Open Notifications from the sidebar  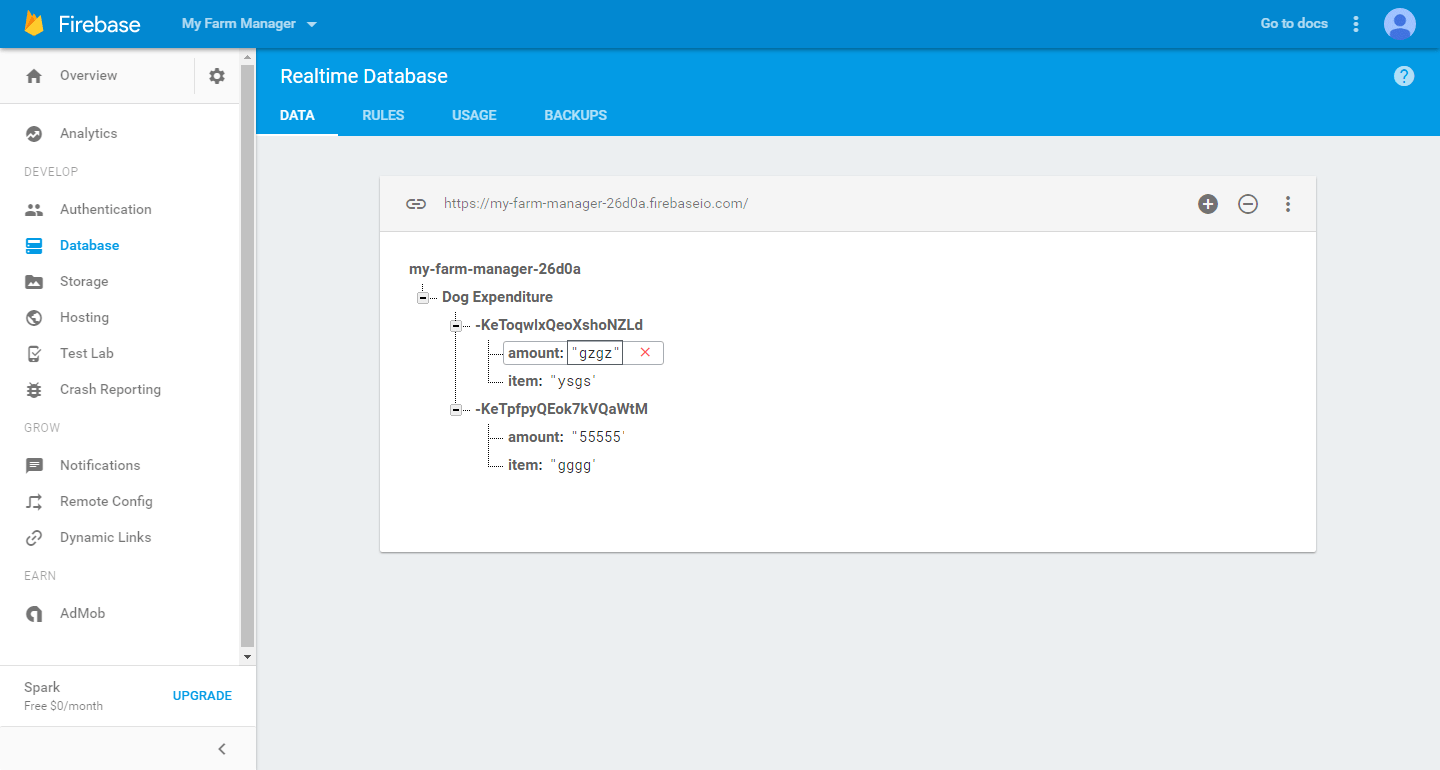(100, 466)
